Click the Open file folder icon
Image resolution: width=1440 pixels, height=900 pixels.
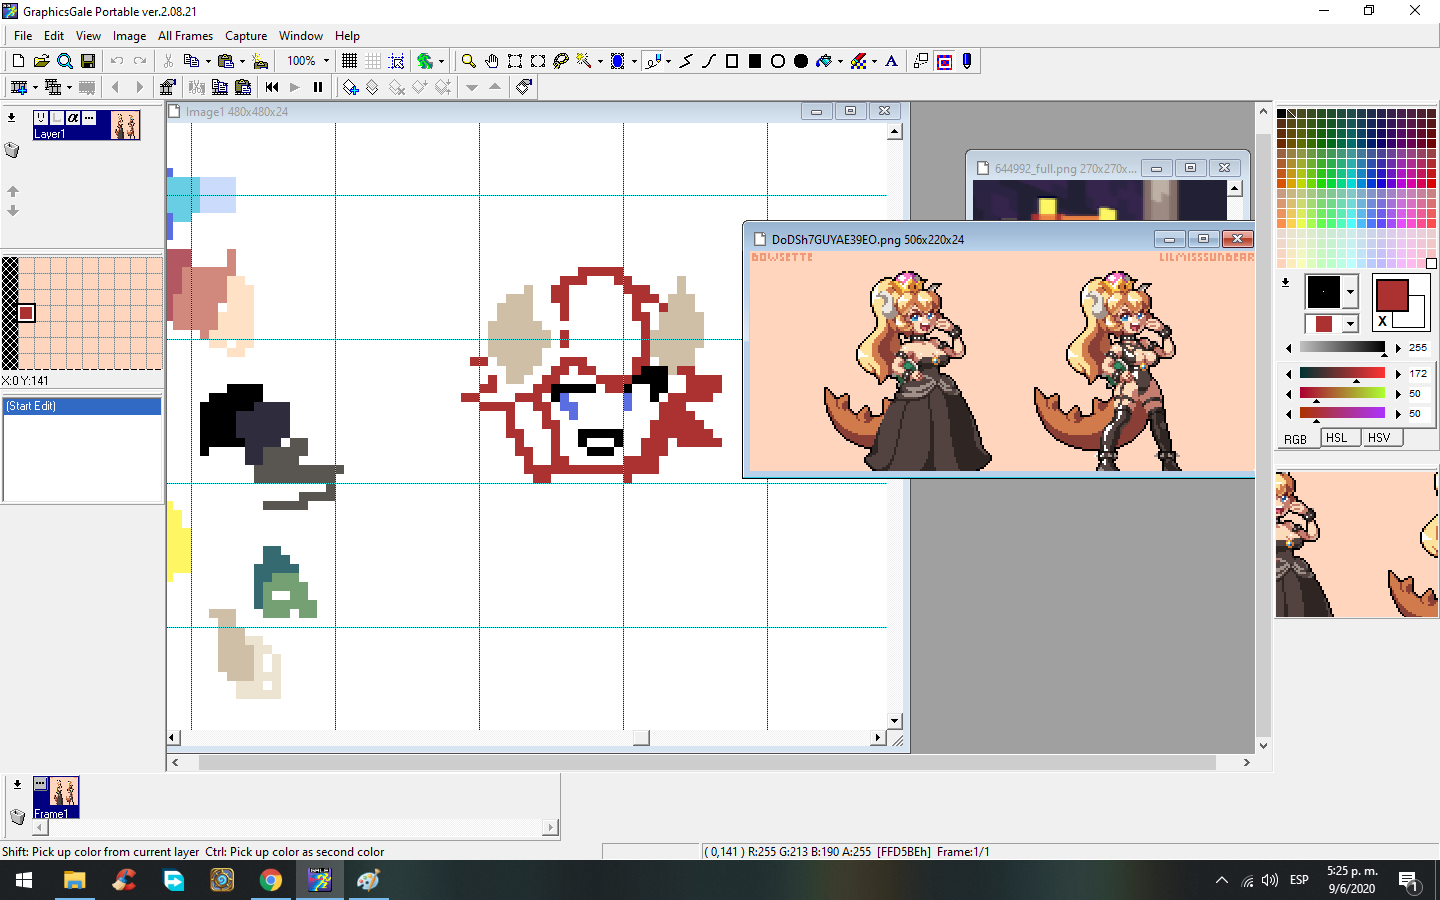pyautogui.click(x=41, y=61)
